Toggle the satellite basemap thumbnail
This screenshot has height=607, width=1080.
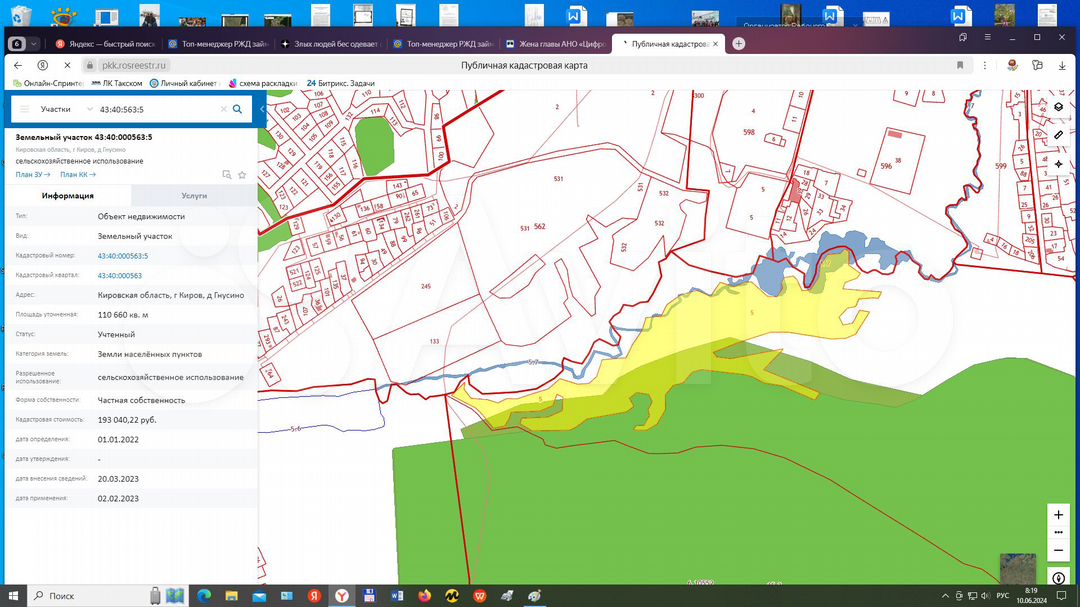1017,568
